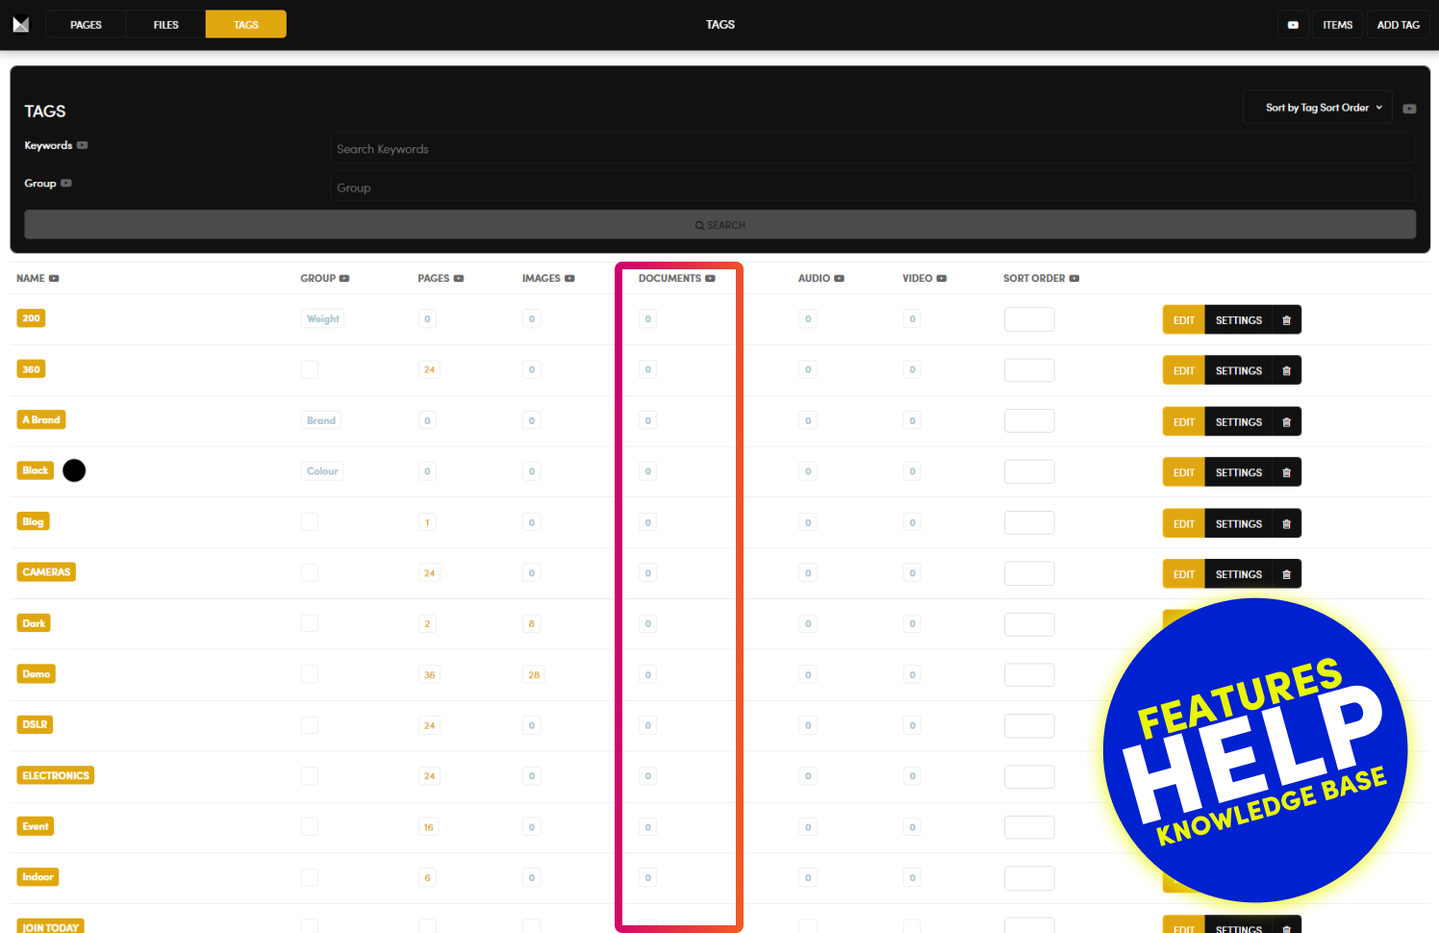
Task: Focus the Search Keywords input field
Action: pyautogui.click(x=871, y=149)
